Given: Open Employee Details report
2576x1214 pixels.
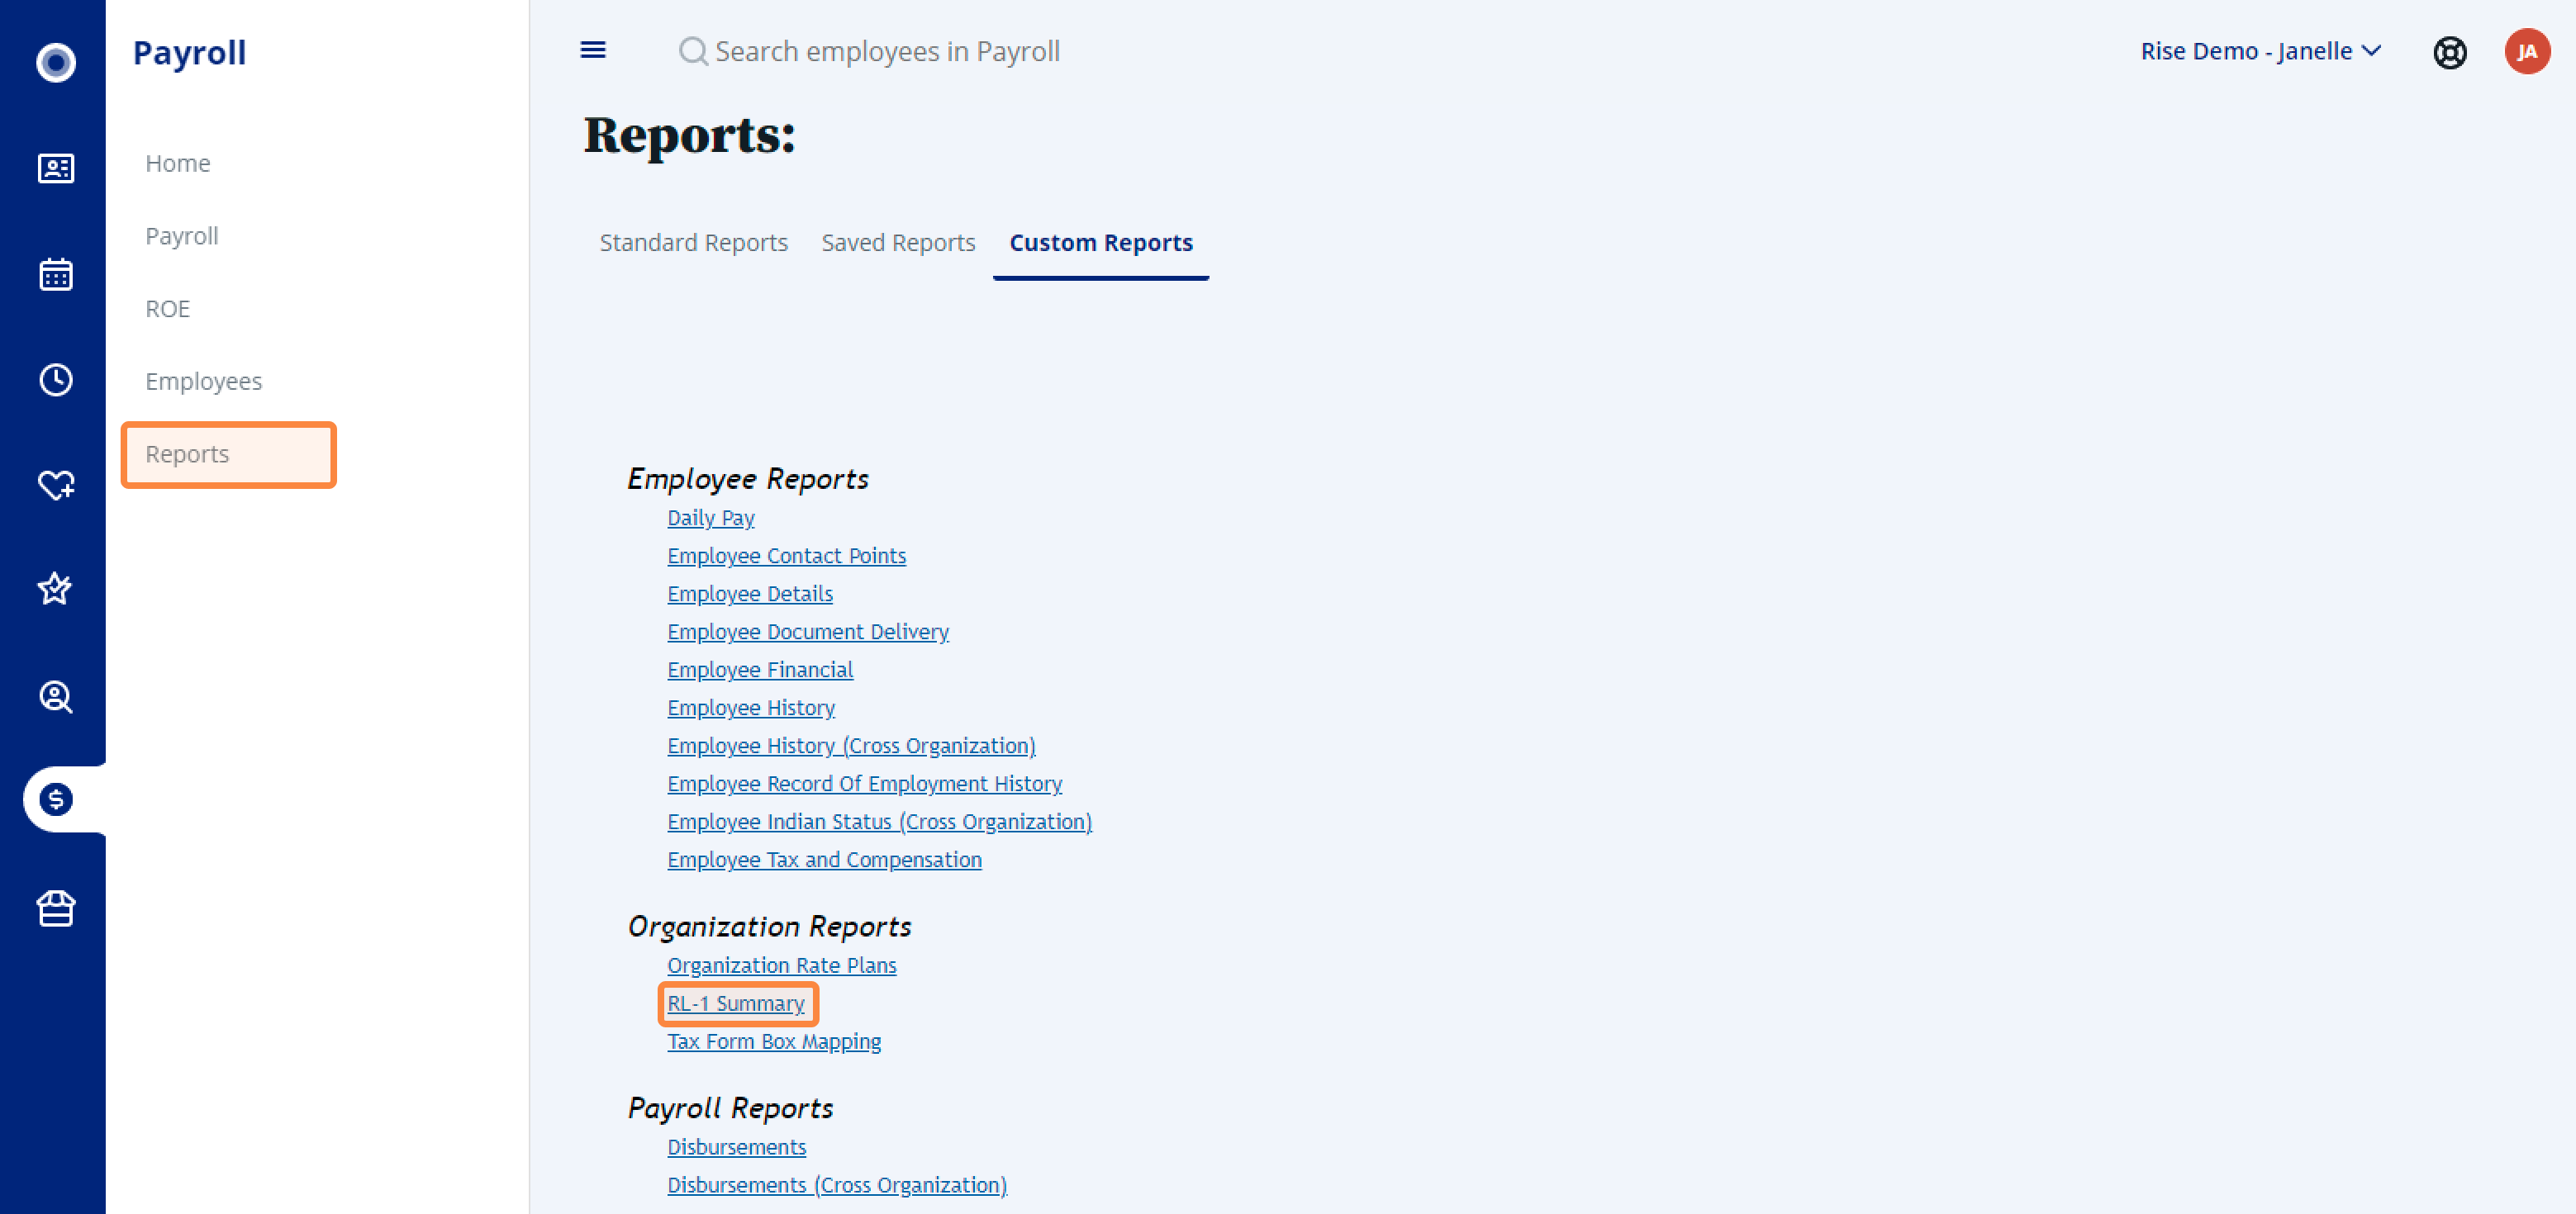Looking at the screenshot, I should 749,594.
